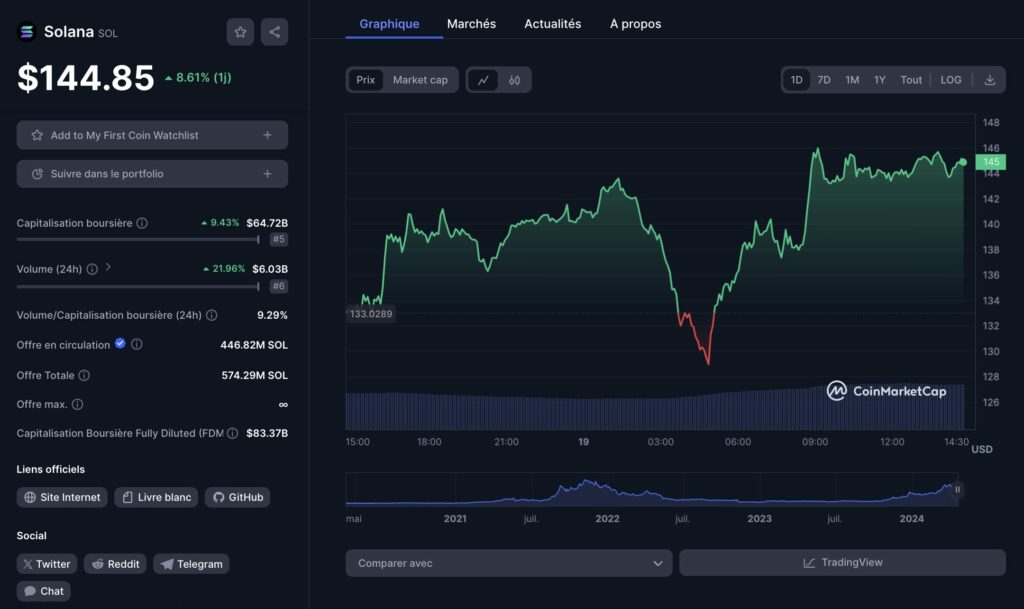Set chart range to 1M
This screenshot has width=1024, height=609.
pos(852,80)
